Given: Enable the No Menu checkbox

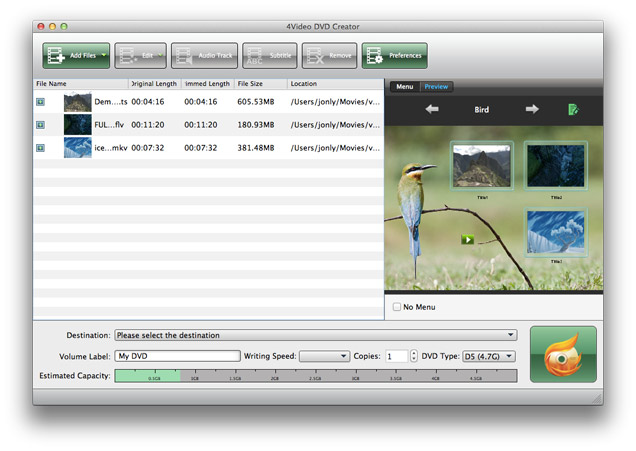Looking at the screenshot, I should pos(397,307).
